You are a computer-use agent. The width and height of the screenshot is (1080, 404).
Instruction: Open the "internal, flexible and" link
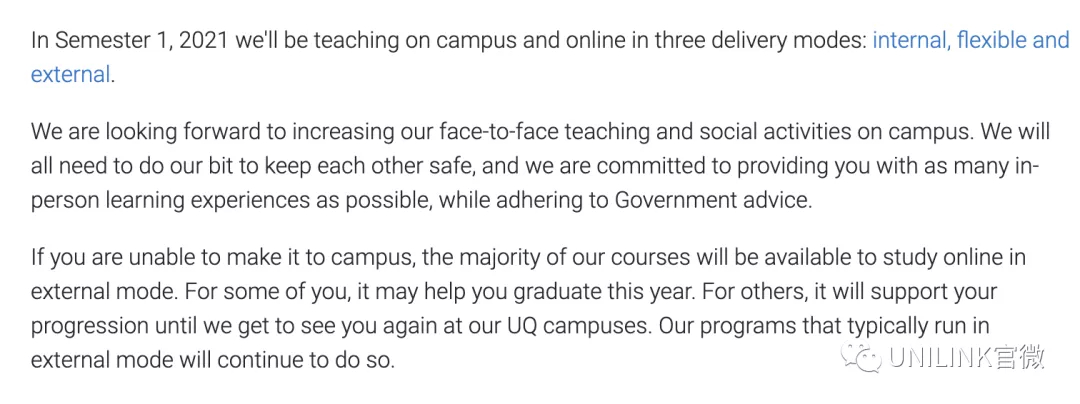pyautogui.click(x=970, y=41)
